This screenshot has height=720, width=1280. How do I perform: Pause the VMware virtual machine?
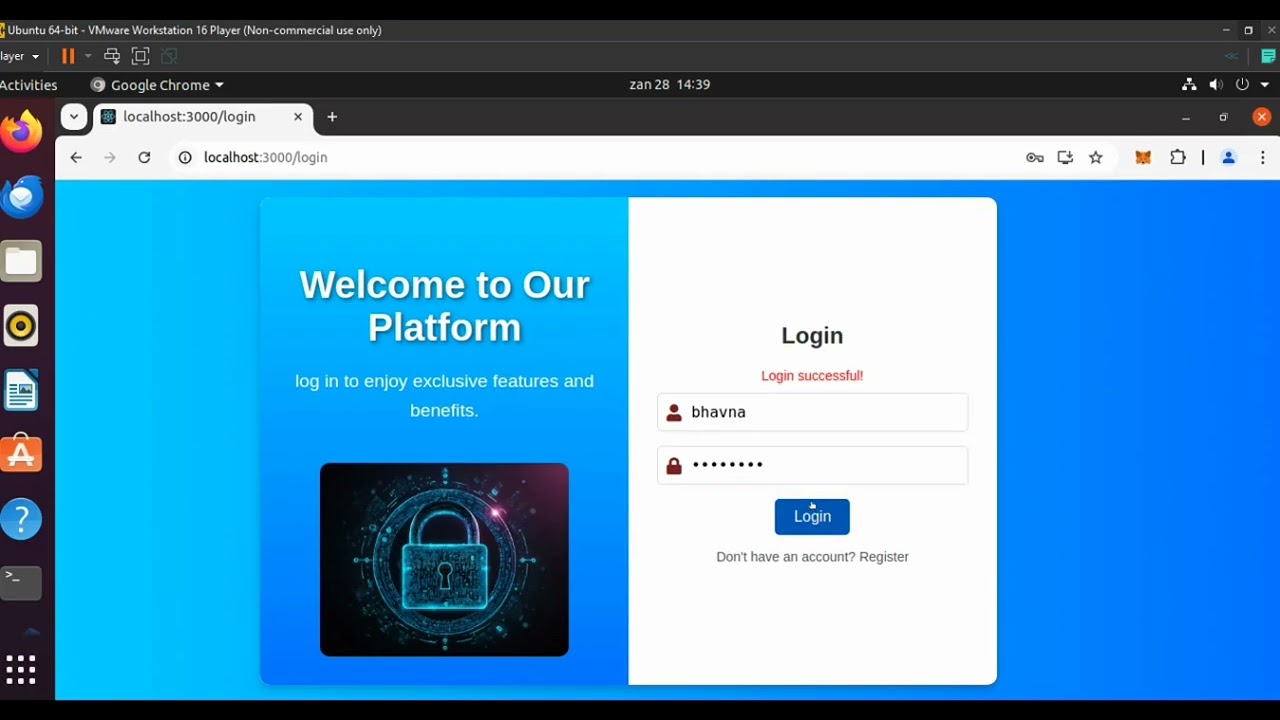click(x=68, y=56)
